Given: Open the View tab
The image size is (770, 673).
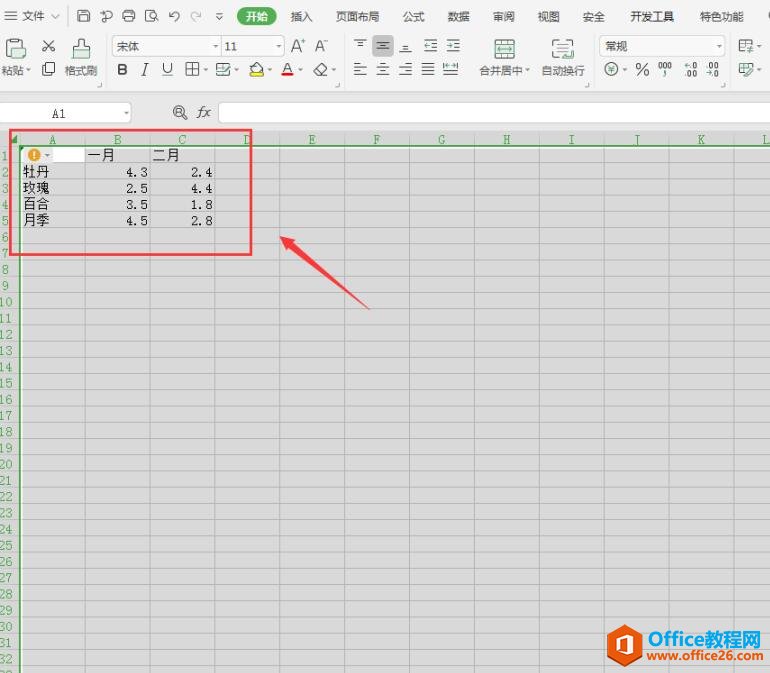Looking at the screenshot, I should pos(549,17).
